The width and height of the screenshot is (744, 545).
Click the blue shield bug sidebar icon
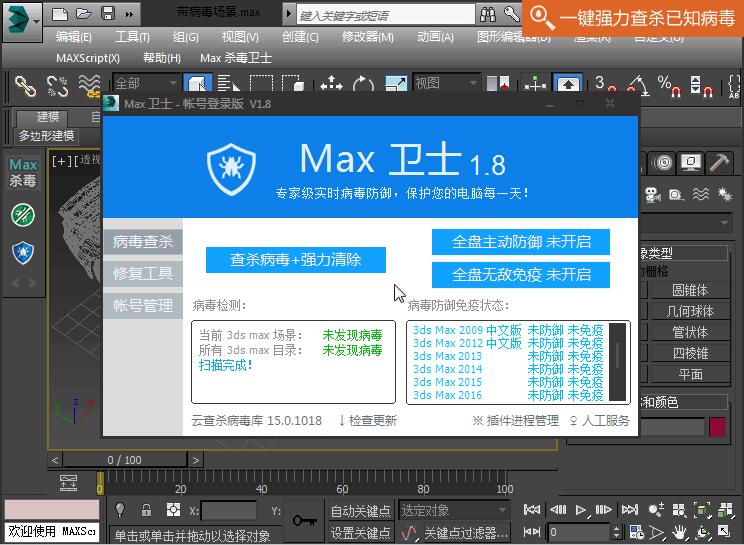pyautogui.click(x=23, y=252)
